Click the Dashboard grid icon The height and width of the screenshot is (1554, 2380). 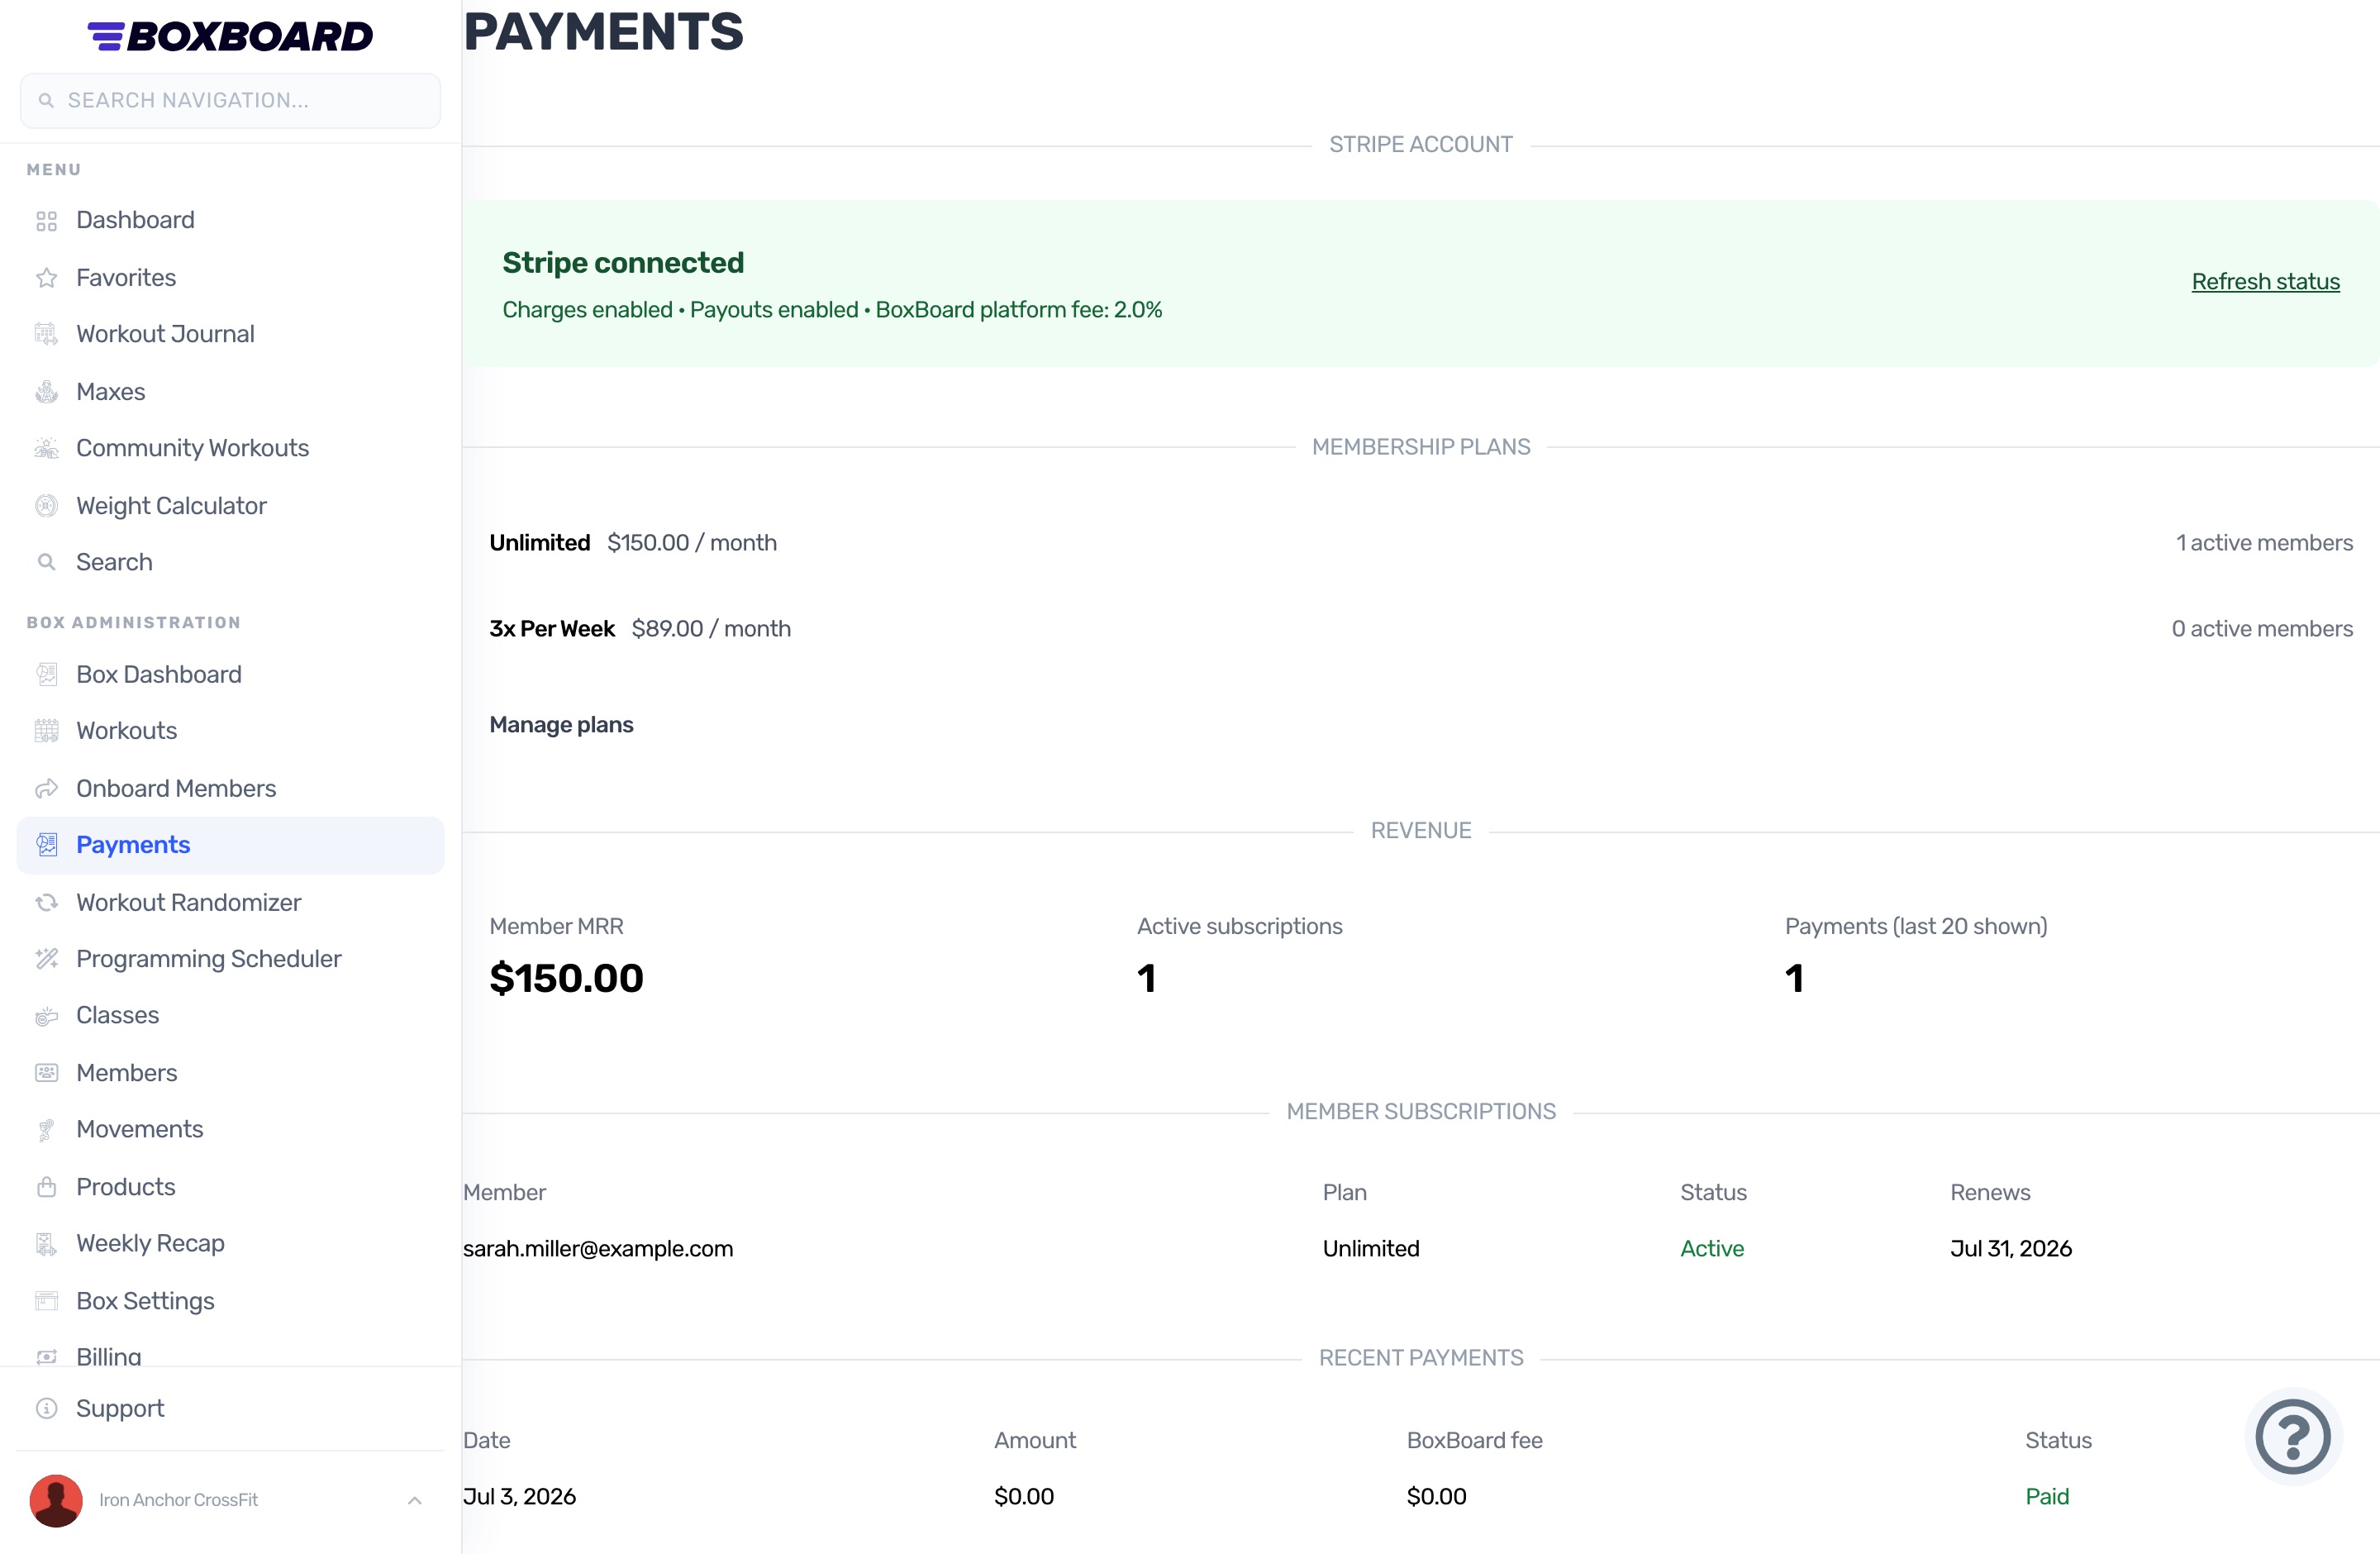click(46, 221)
